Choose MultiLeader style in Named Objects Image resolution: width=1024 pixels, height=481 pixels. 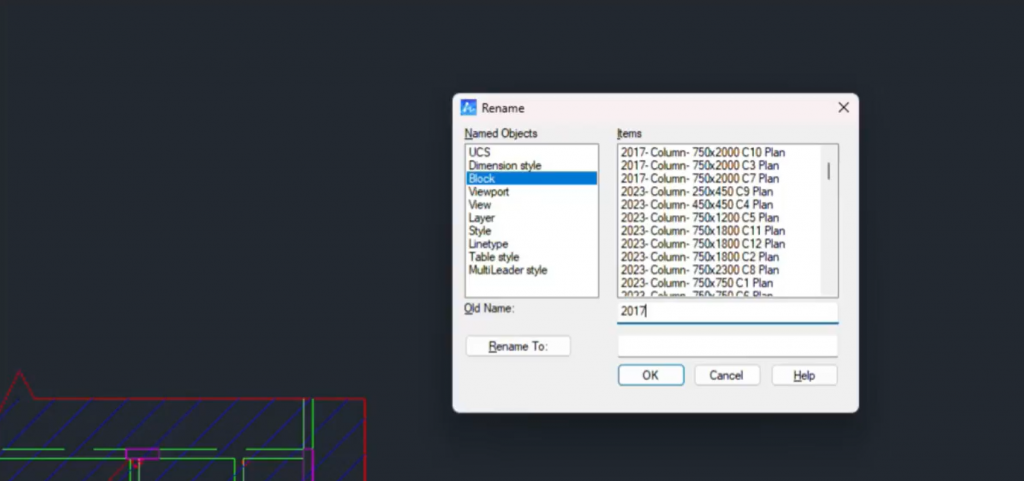[508, 270]
